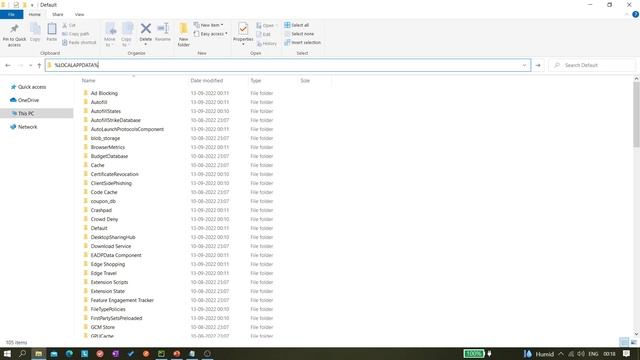Sort by the Name column header

click(89, 80)
